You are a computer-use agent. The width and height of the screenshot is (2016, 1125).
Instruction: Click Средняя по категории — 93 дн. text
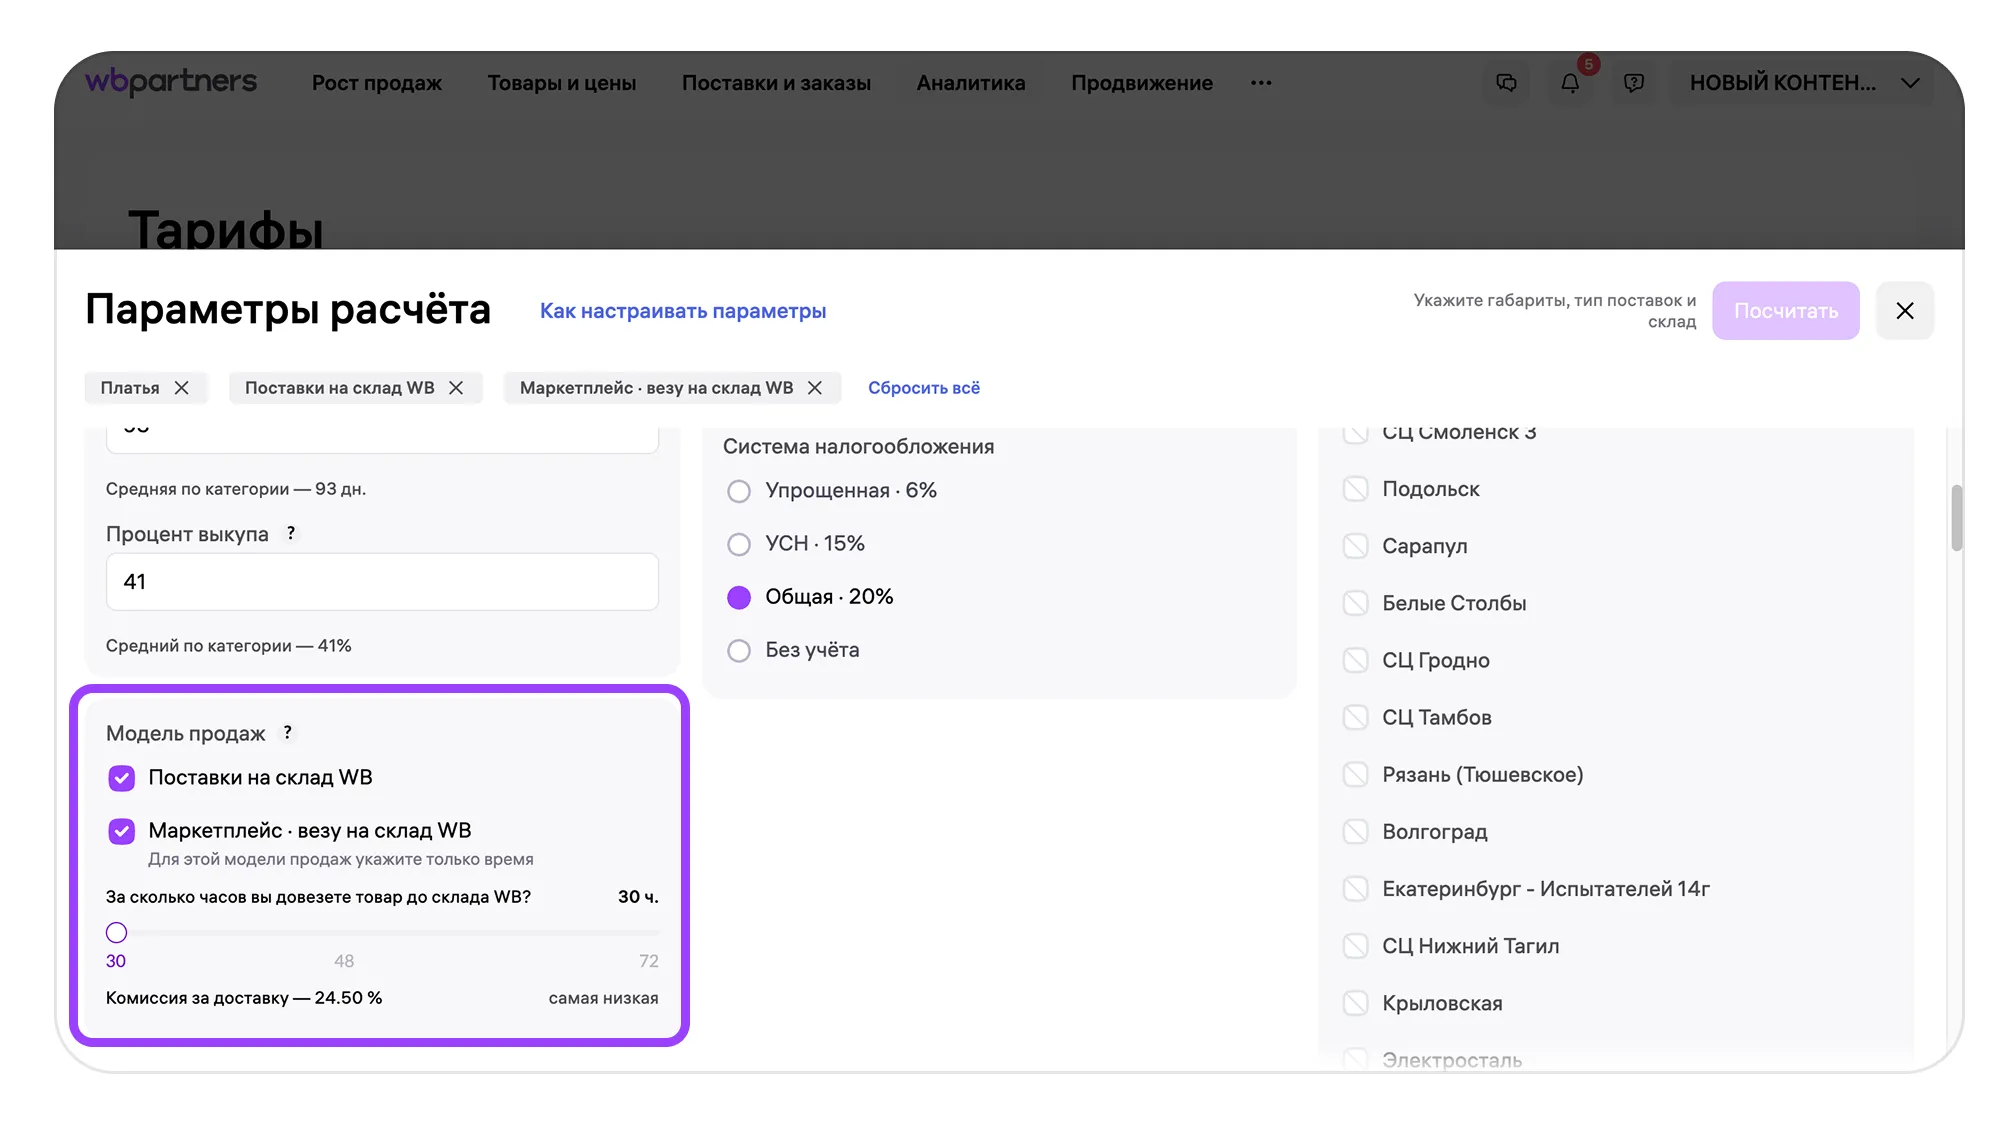236,489
